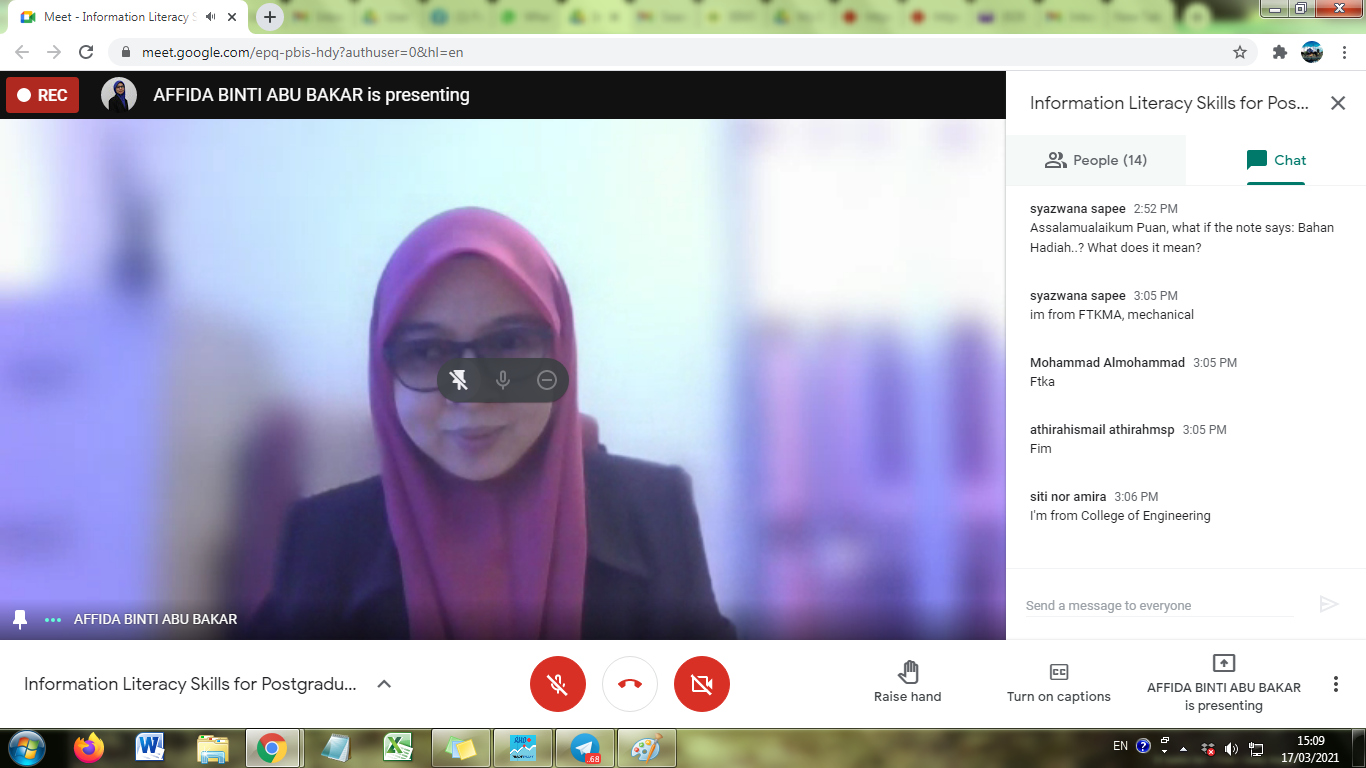Expand meeting details chevron next to title
Image resolution: width=1366 pixels, height=768 pixels.
click(384, 684)
